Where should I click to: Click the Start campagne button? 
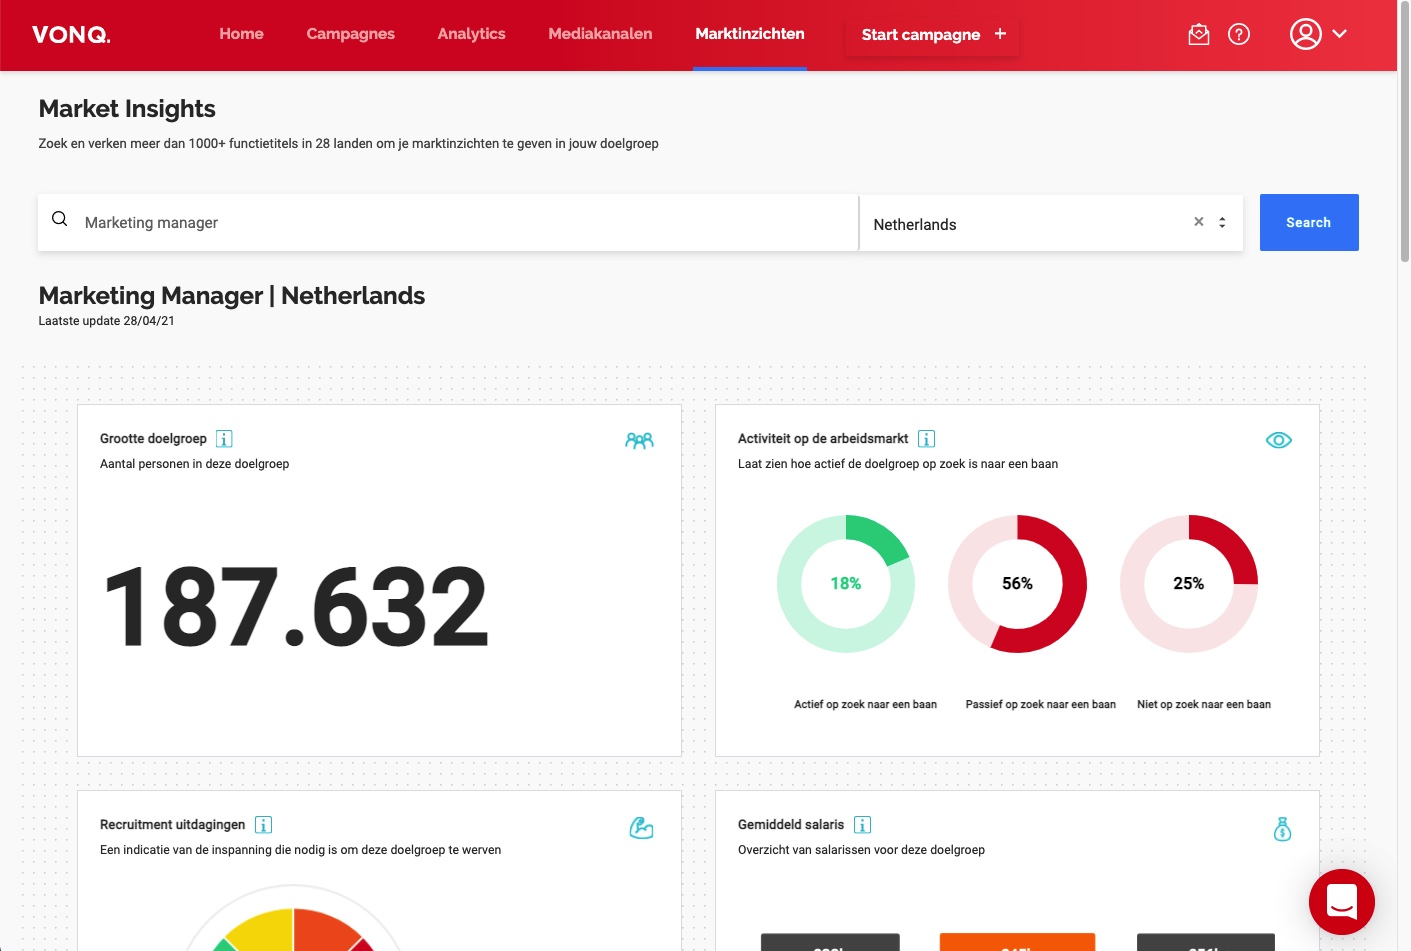932,35
